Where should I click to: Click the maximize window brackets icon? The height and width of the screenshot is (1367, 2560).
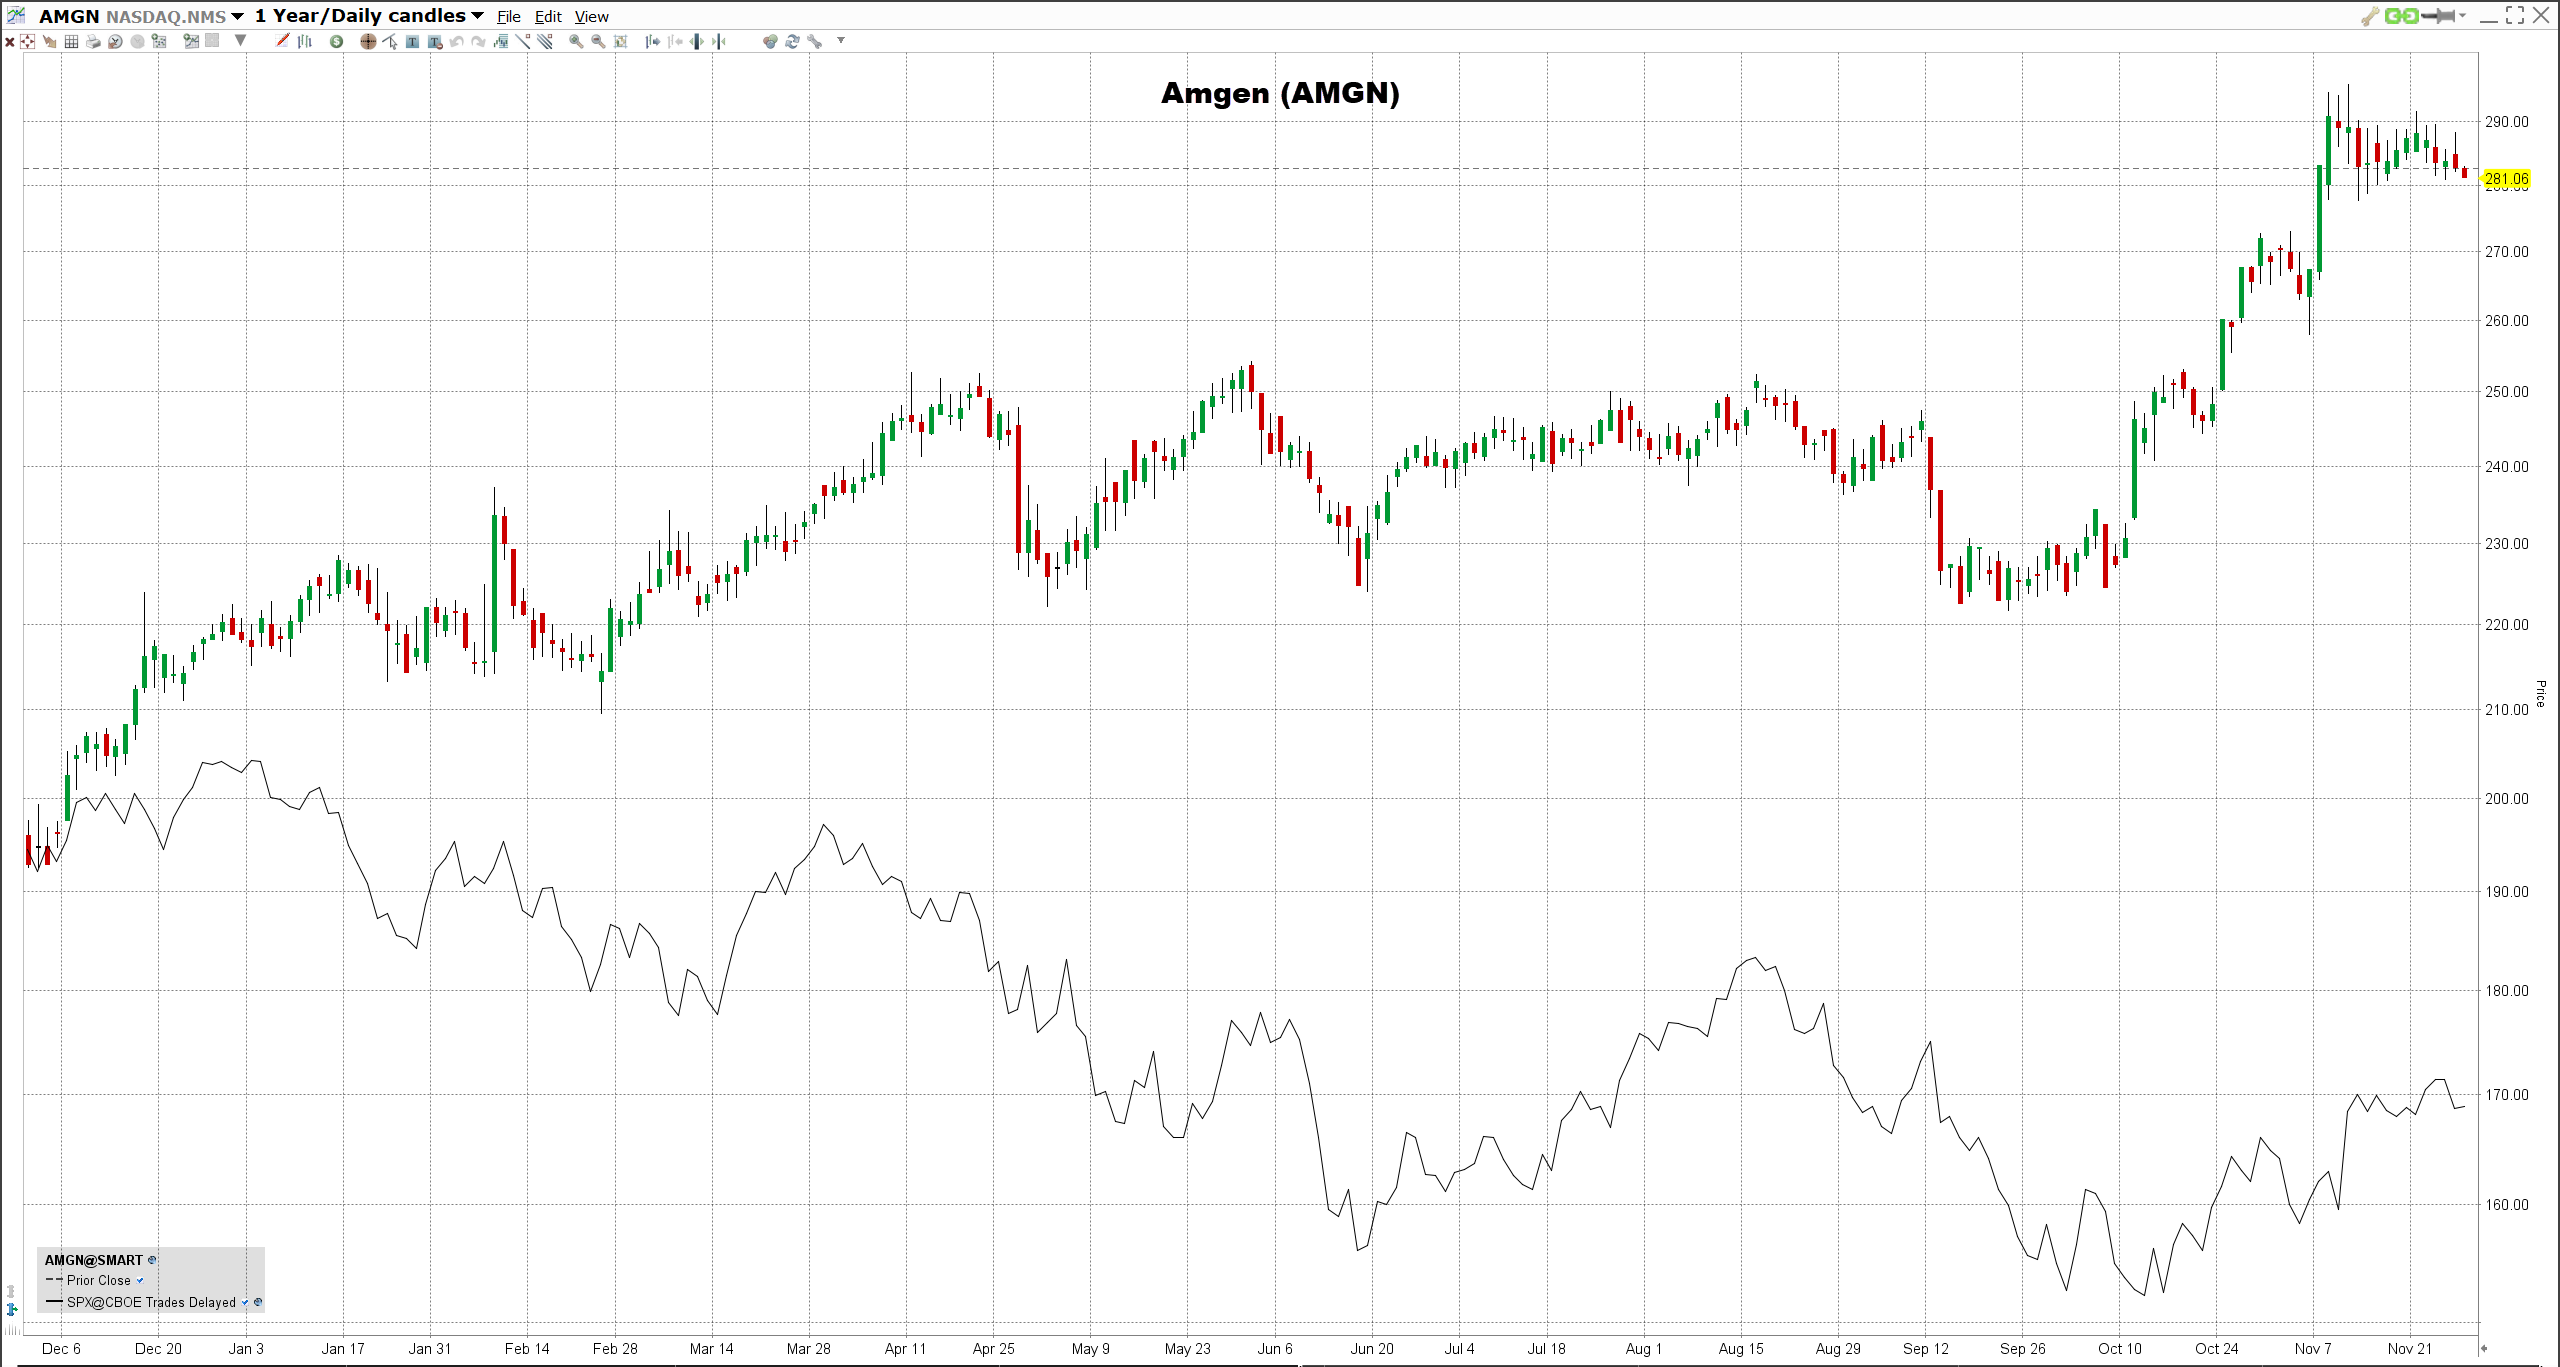point(2515,15)
